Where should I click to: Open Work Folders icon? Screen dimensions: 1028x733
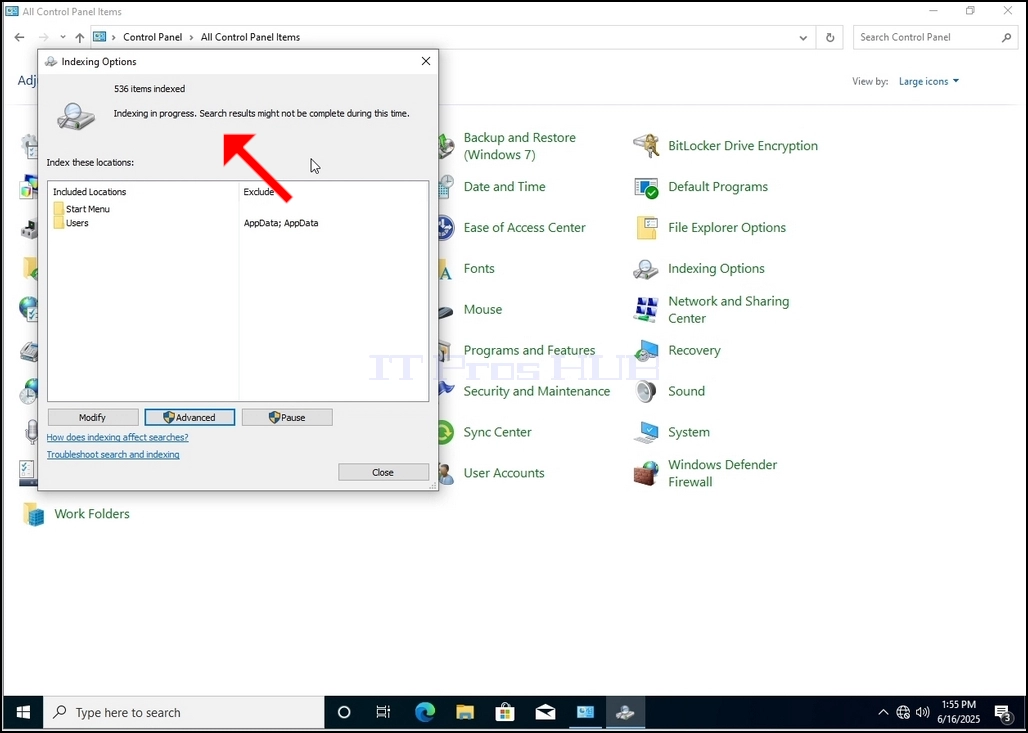click(x=33, y=514)
